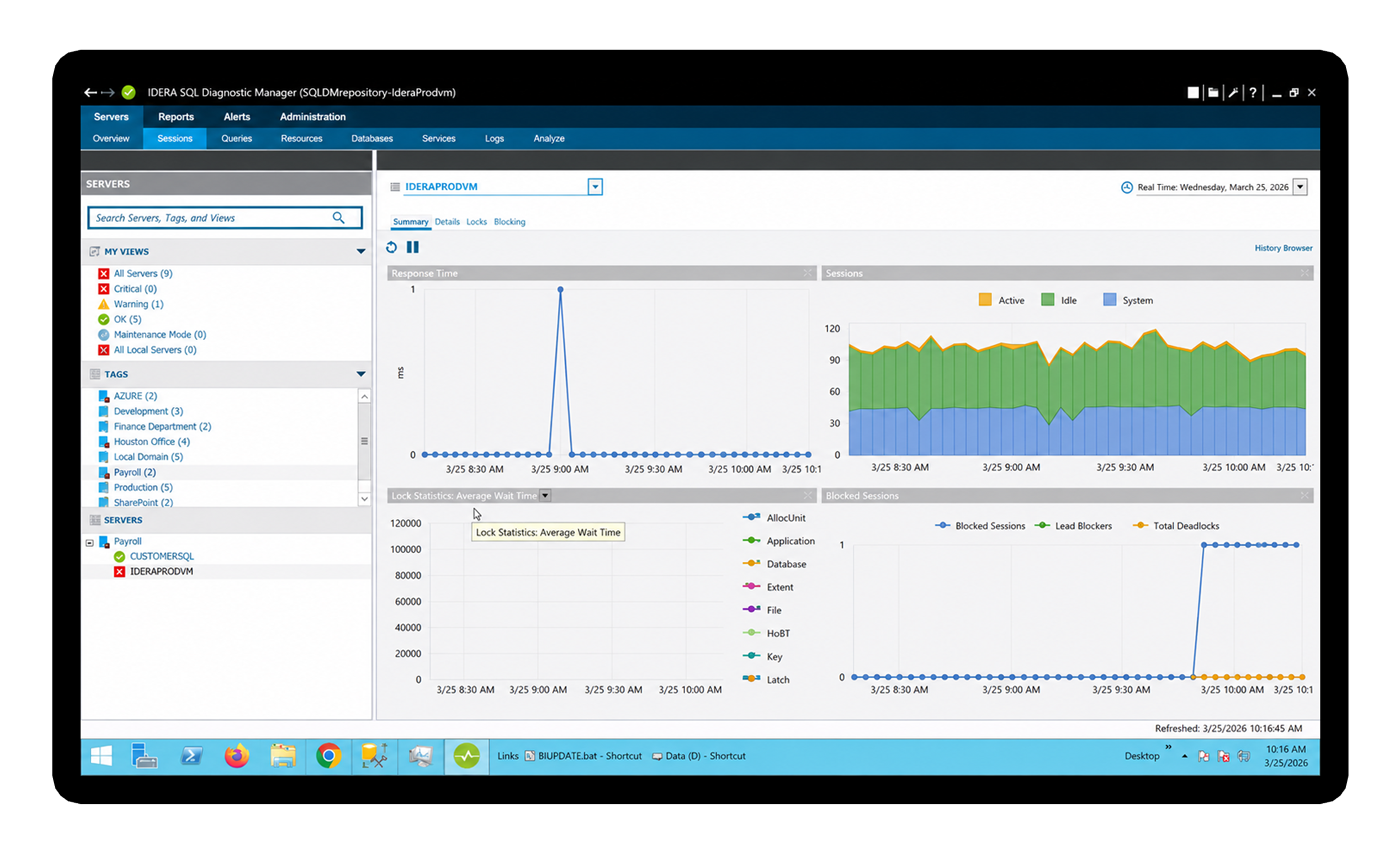Click the server list icon beside IDERAPRODVM dropdown
Viewport: 1400px width, 853px height.
pyautogui.click(x=395, y=187)
